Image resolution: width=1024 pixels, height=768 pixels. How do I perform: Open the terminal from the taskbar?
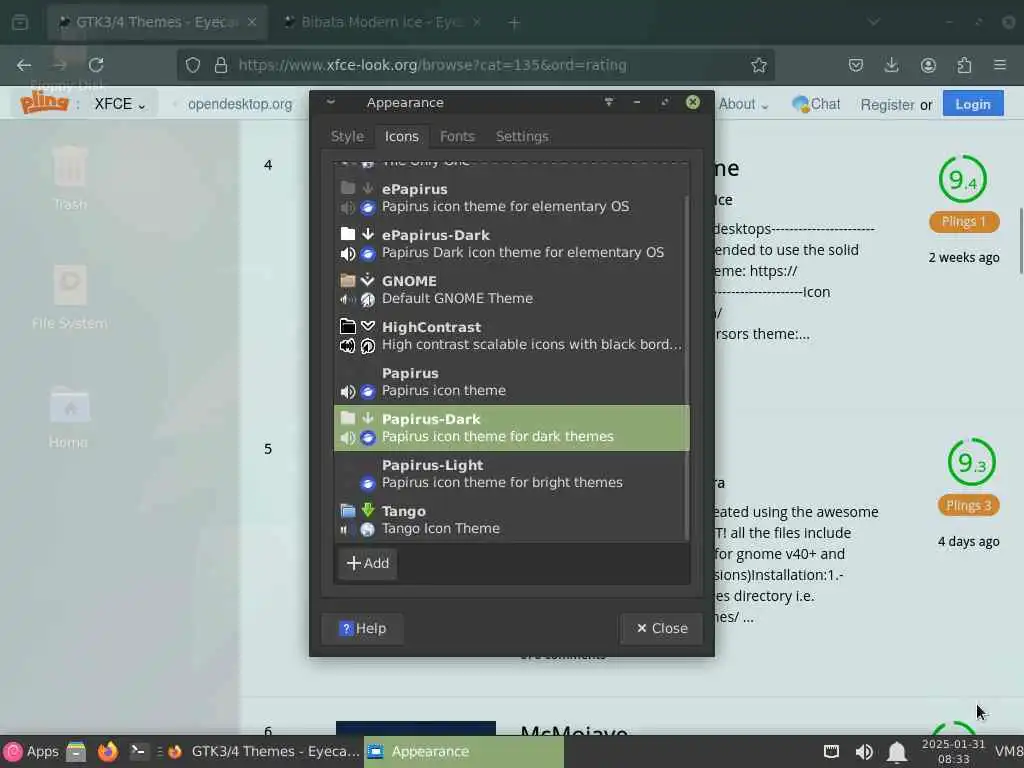click(138, 752)
